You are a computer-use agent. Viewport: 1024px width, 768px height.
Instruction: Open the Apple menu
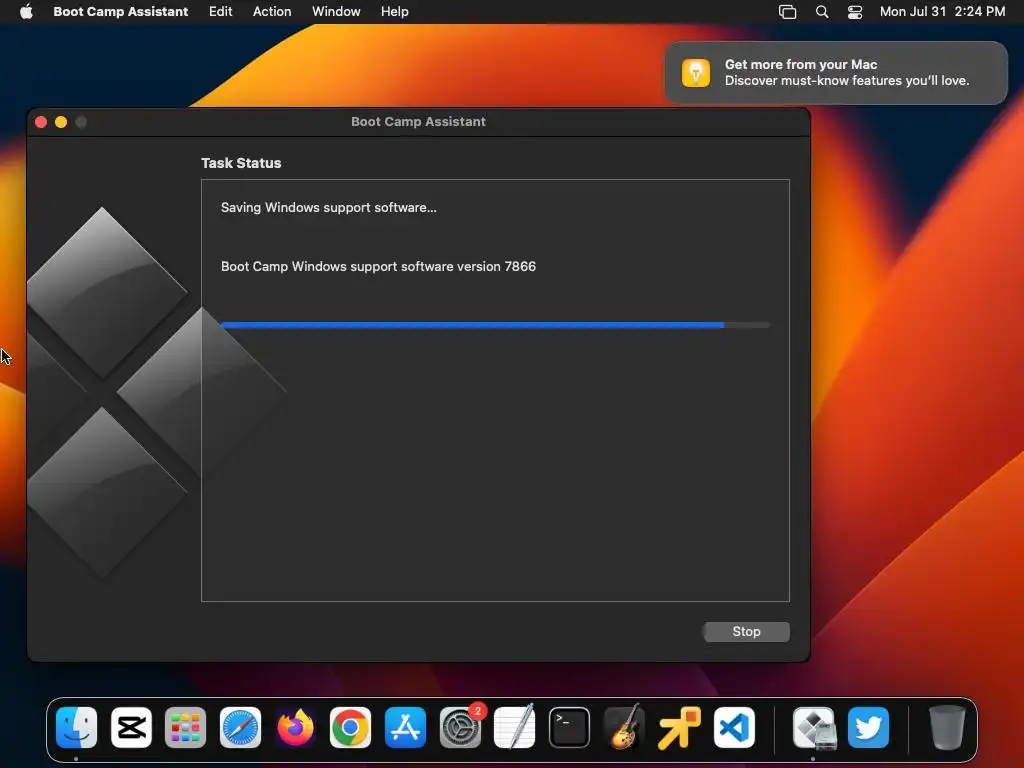click(26, 12)
